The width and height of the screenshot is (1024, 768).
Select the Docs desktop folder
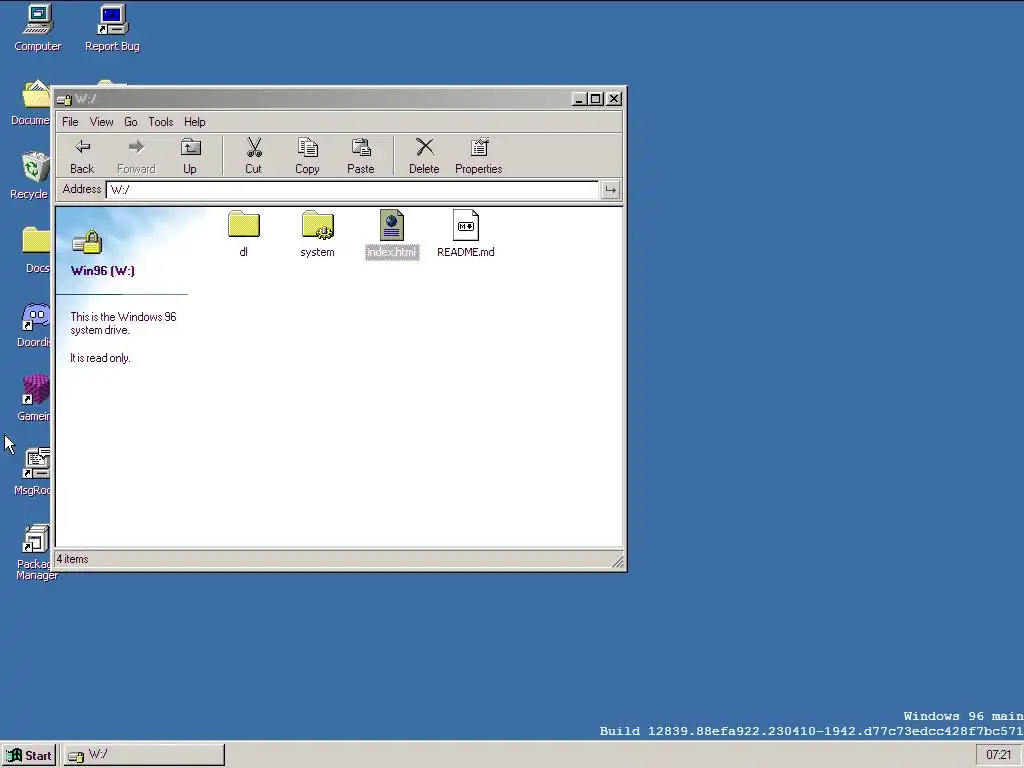pyautogui.click(x=37, y=249)
